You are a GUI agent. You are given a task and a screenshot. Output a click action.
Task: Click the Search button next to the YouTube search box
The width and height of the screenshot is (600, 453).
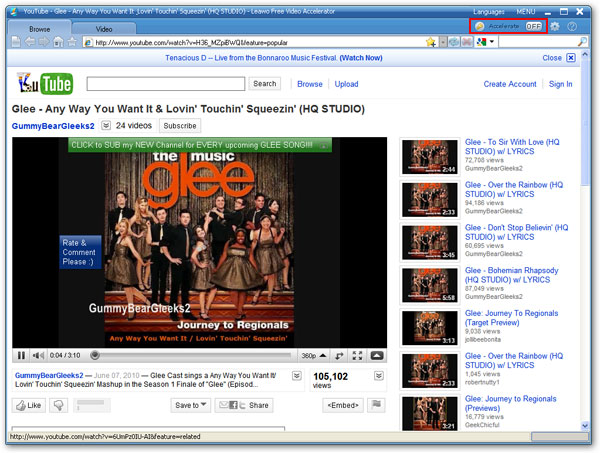tap(264, 83)
